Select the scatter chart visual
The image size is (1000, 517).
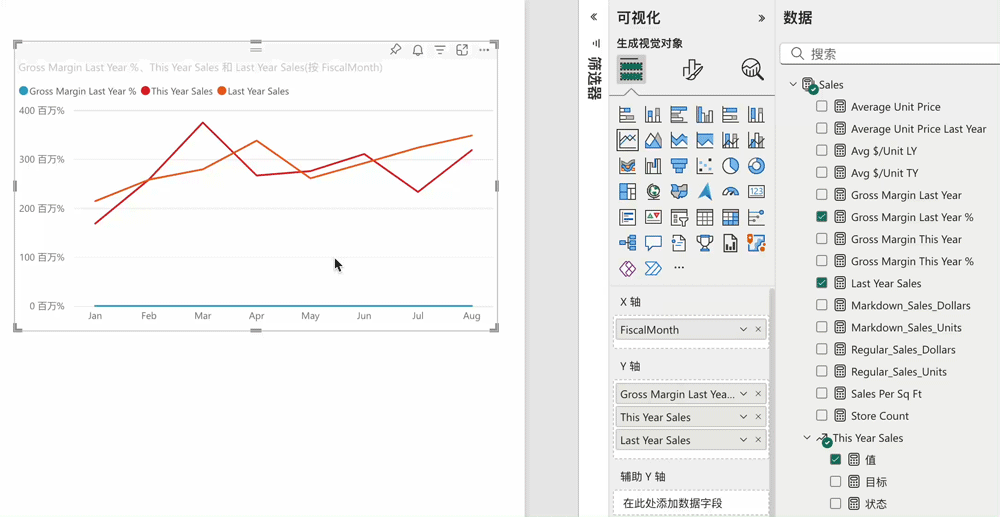point(705,166)
